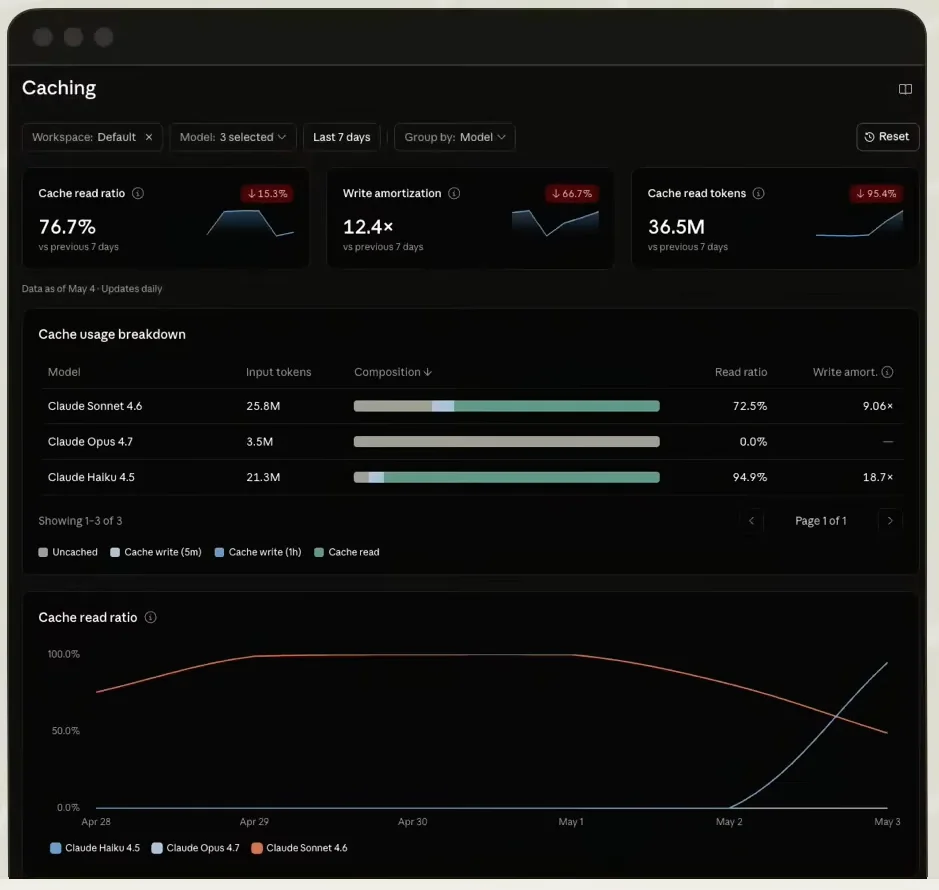The image size is (939, 890).
Task: Click the 21.3M input tokens value
Action: (263, 477)
